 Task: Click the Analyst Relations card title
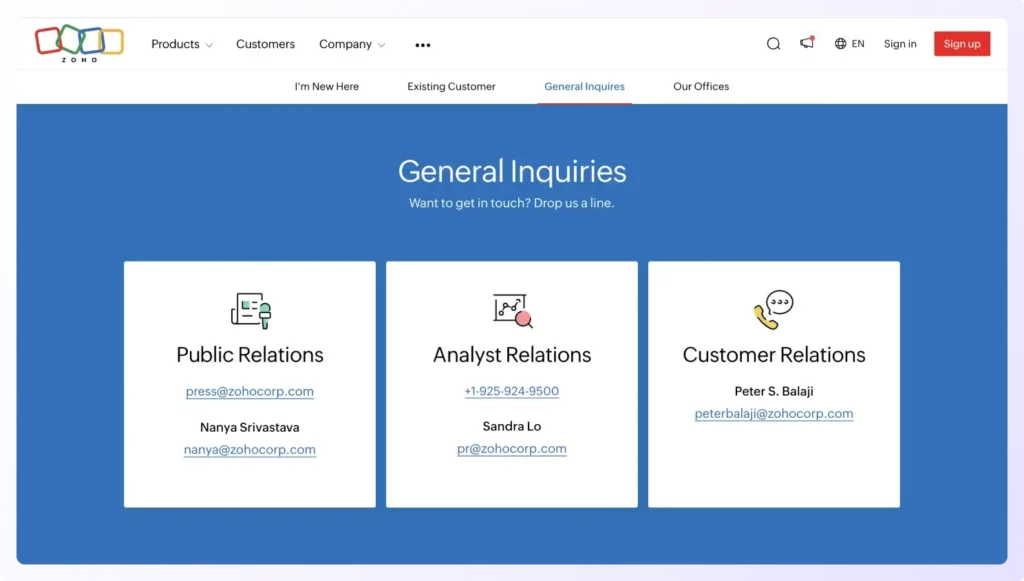512,354
